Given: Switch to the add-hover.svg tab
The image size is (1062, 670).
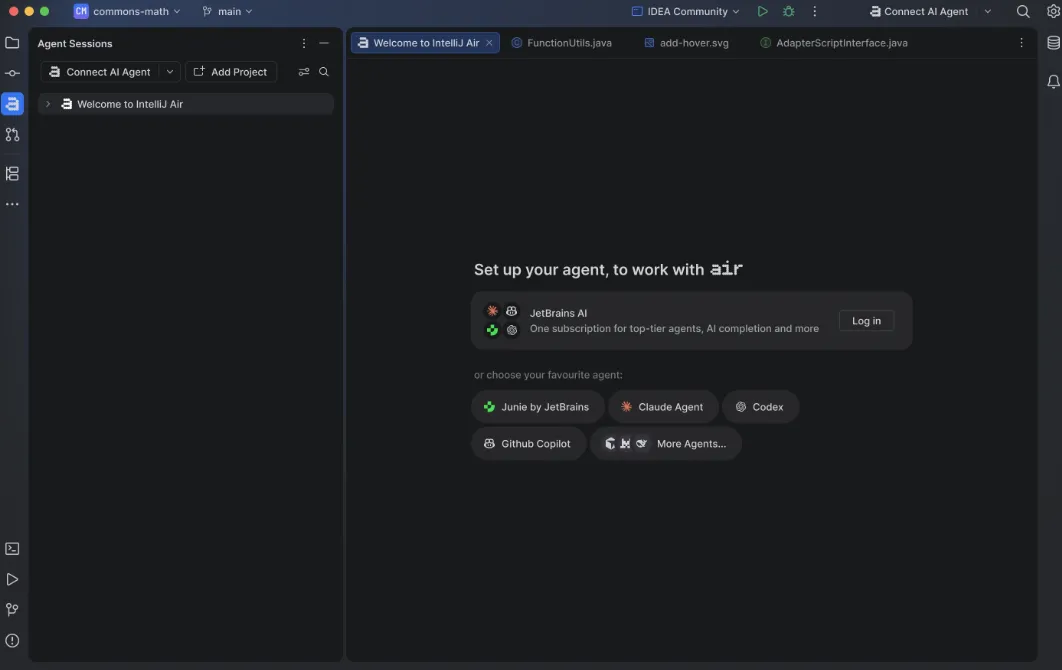Looking at the screenshot, I should pos(686,43).
